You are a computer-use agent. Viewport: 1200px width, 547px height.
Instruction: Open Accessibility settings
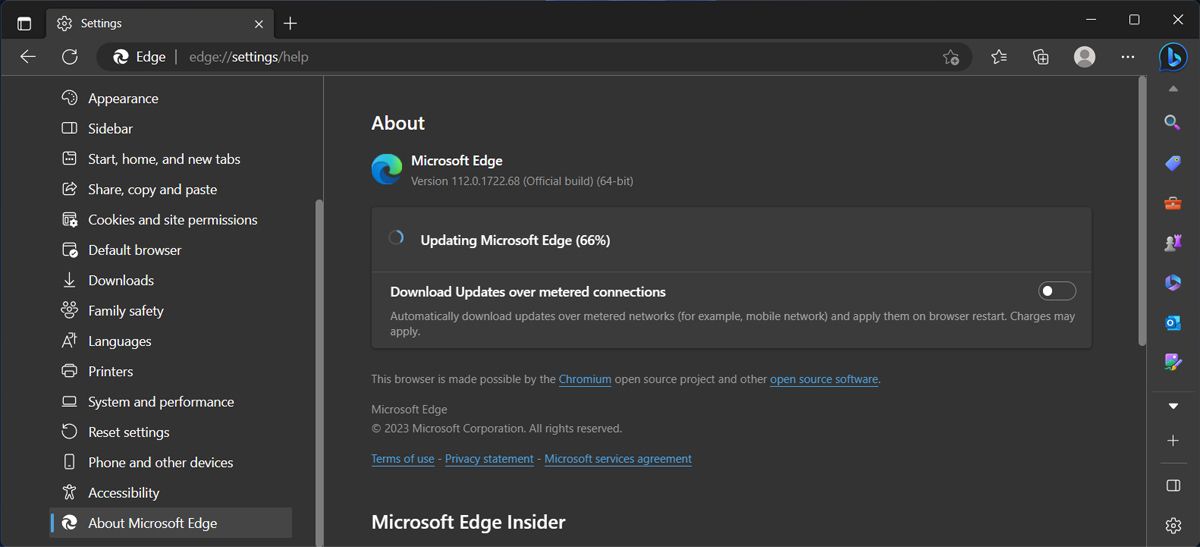[x=171, y=492]
